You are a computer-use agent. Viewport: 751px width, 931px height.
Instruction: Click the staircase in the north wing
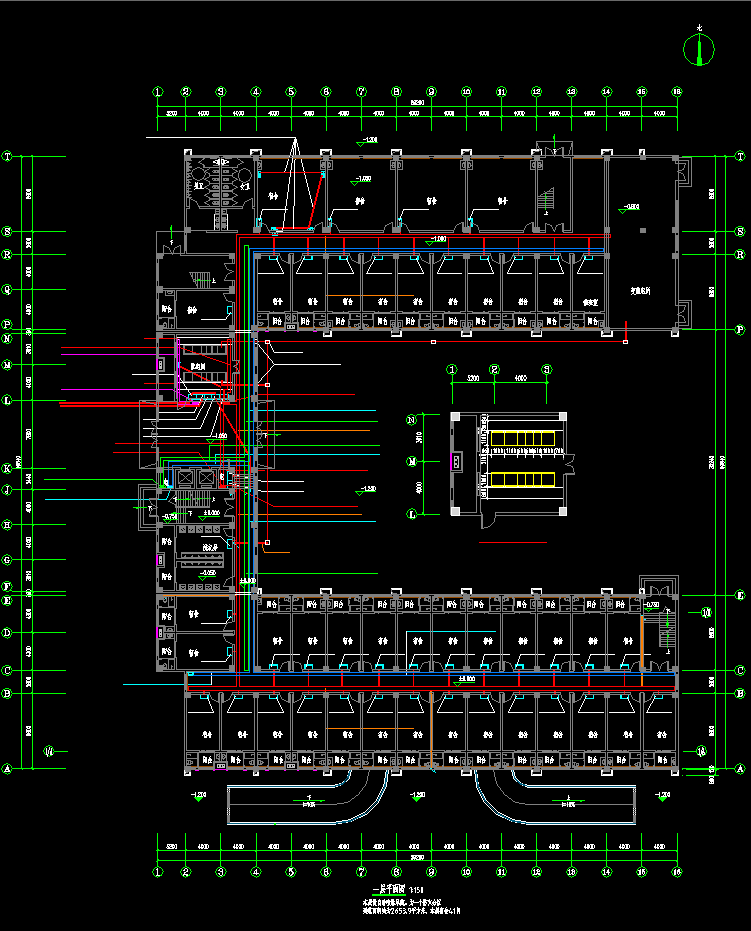coord(545,202)
